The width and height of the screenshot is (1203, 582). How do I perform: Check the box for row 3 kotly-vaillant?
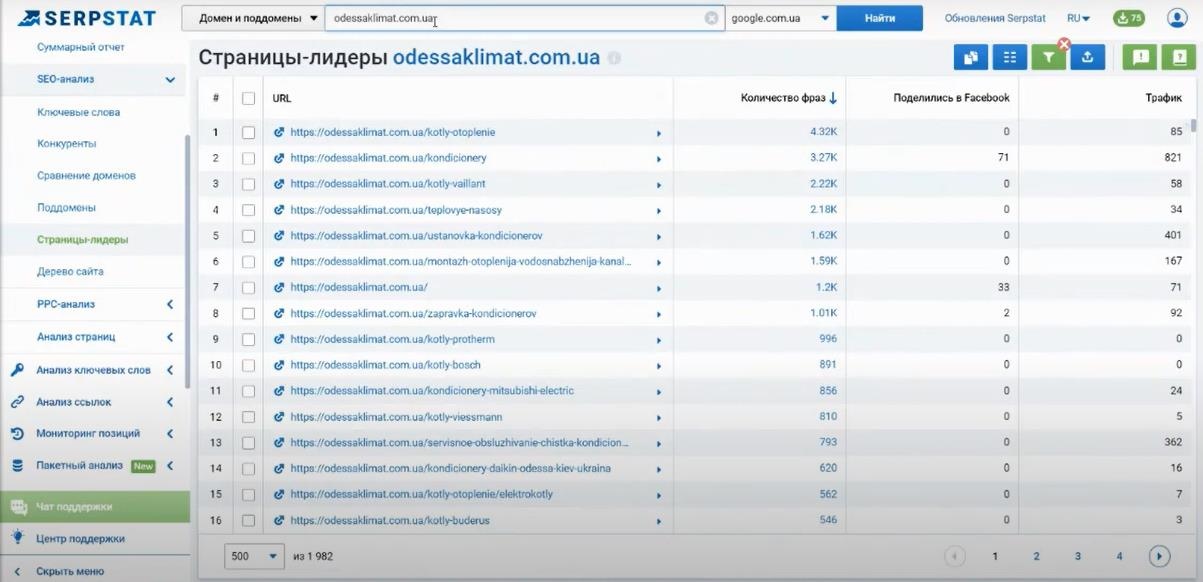pos(249,184)
